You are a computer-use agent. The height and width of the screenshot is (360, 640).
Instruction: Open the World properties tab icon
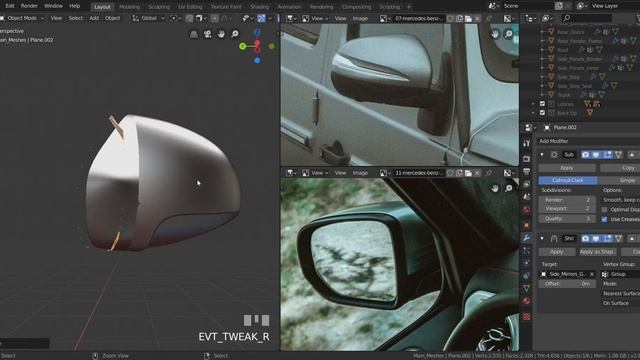coord(527,209)
